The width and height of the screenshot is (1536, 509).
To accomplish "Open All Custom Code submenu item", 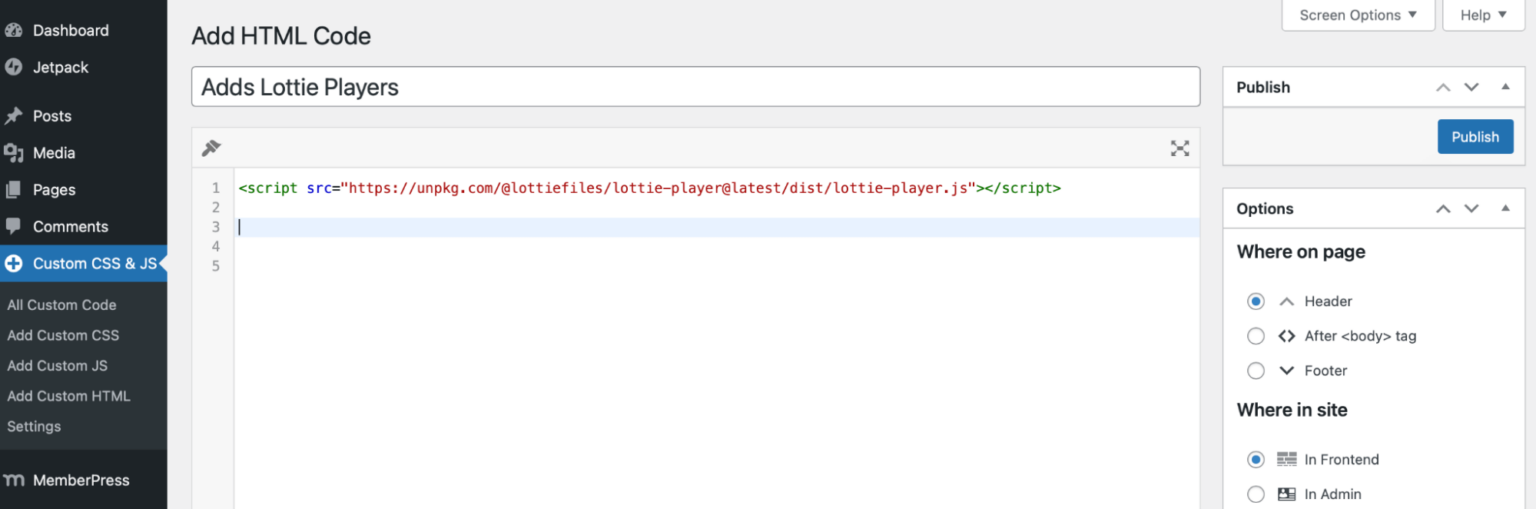I will [x=62, y=305].
